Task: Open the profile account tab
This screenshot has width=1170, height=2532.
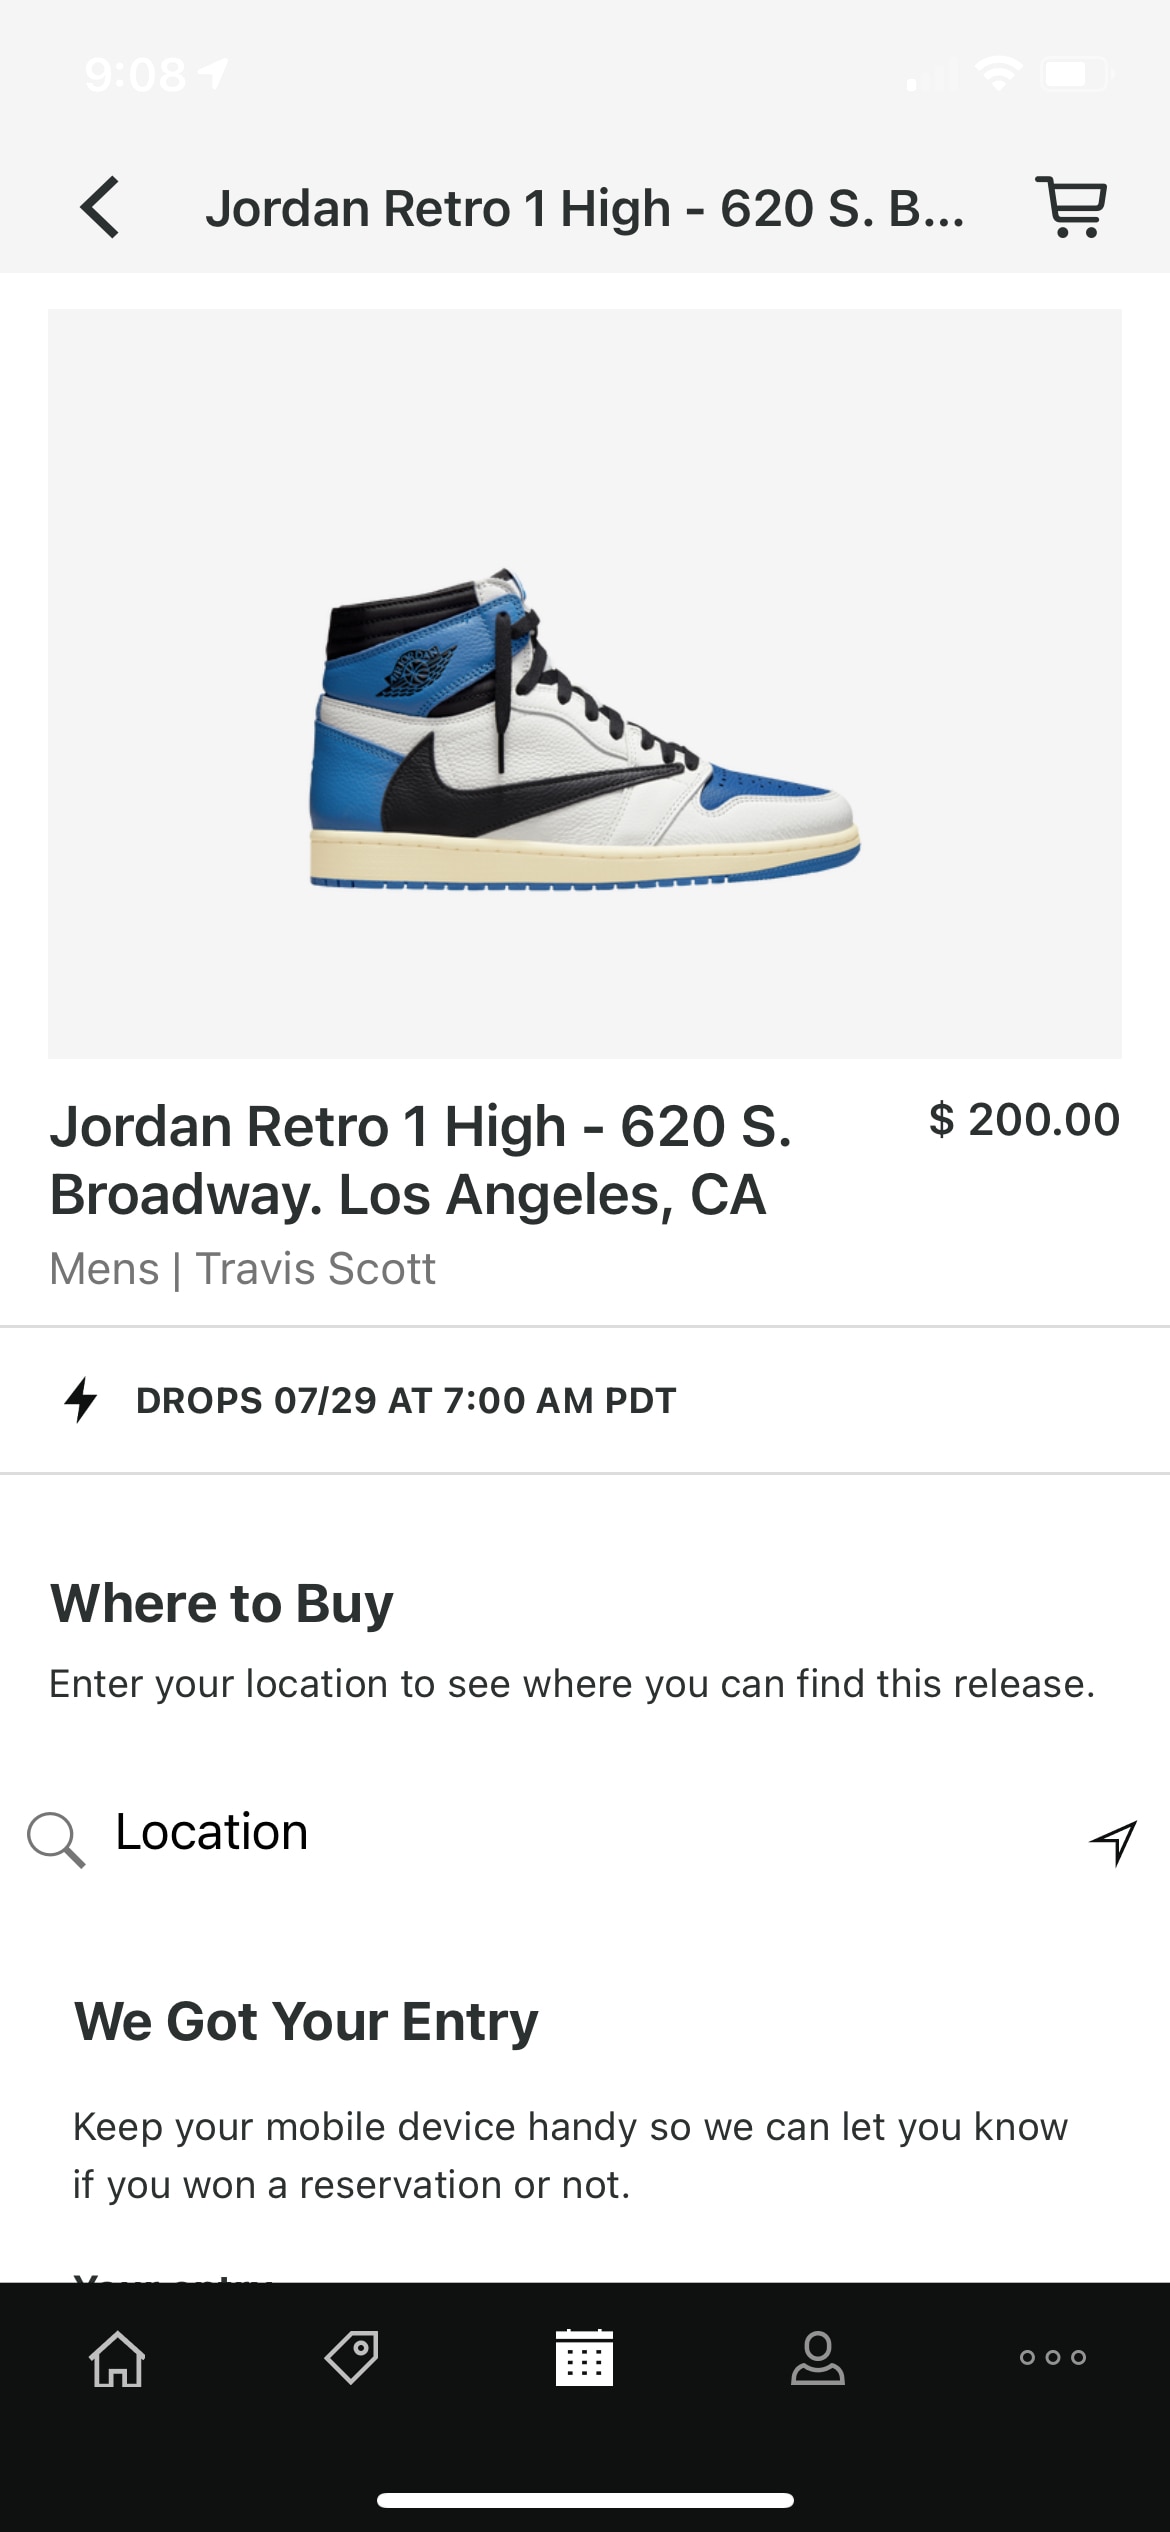Action: click(818, 2357)
